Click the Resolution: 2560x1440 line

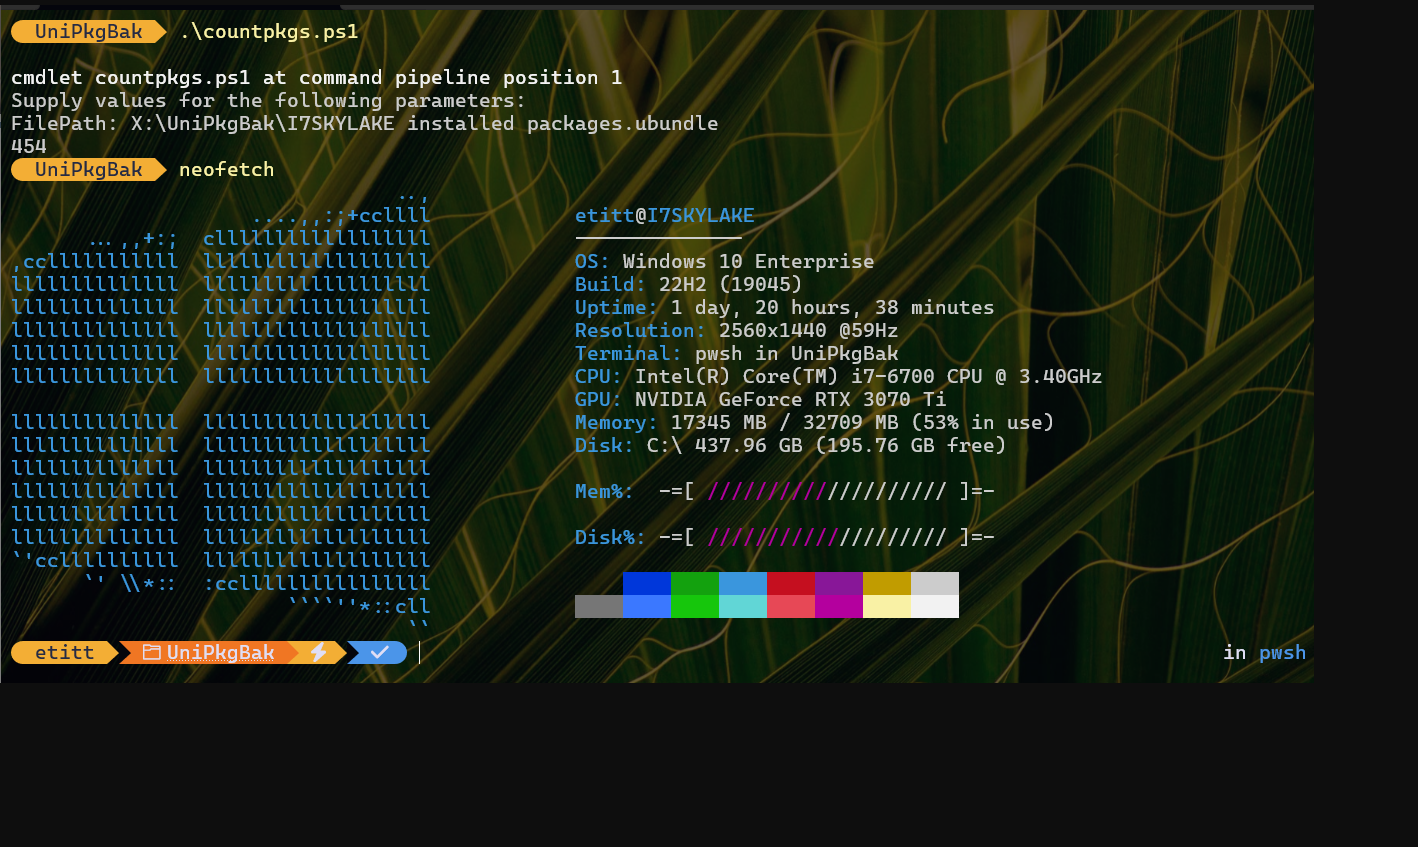tap(737, 331)
